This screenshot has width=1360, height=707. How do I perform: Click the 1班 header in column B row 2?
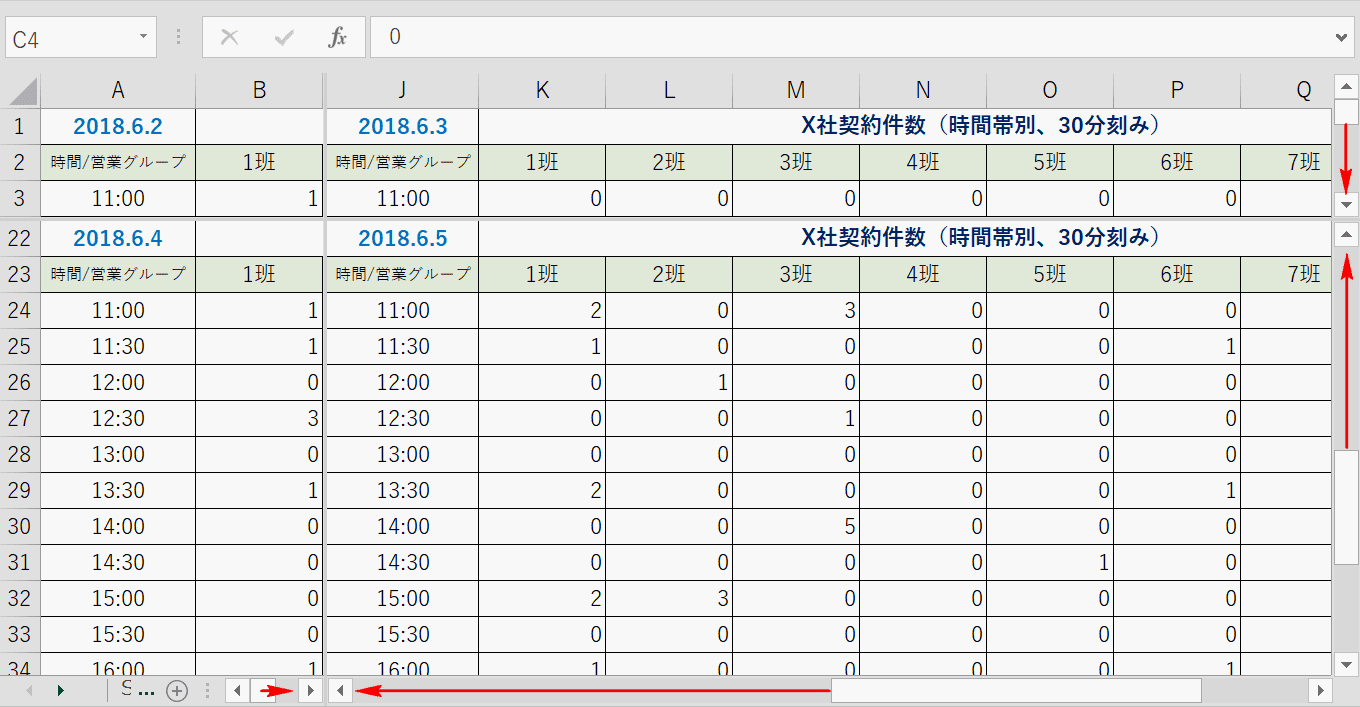[259, 163]
